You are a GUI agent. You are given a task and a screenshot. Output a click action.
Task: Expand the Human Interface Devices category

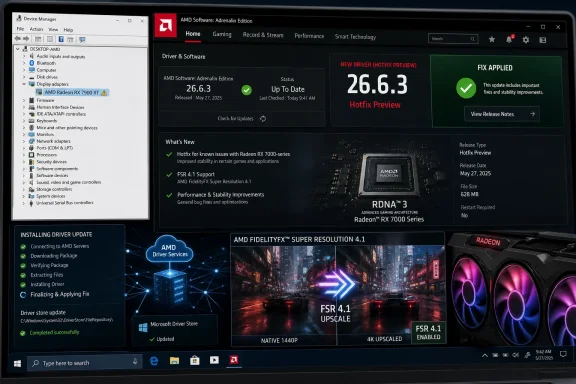24,107
